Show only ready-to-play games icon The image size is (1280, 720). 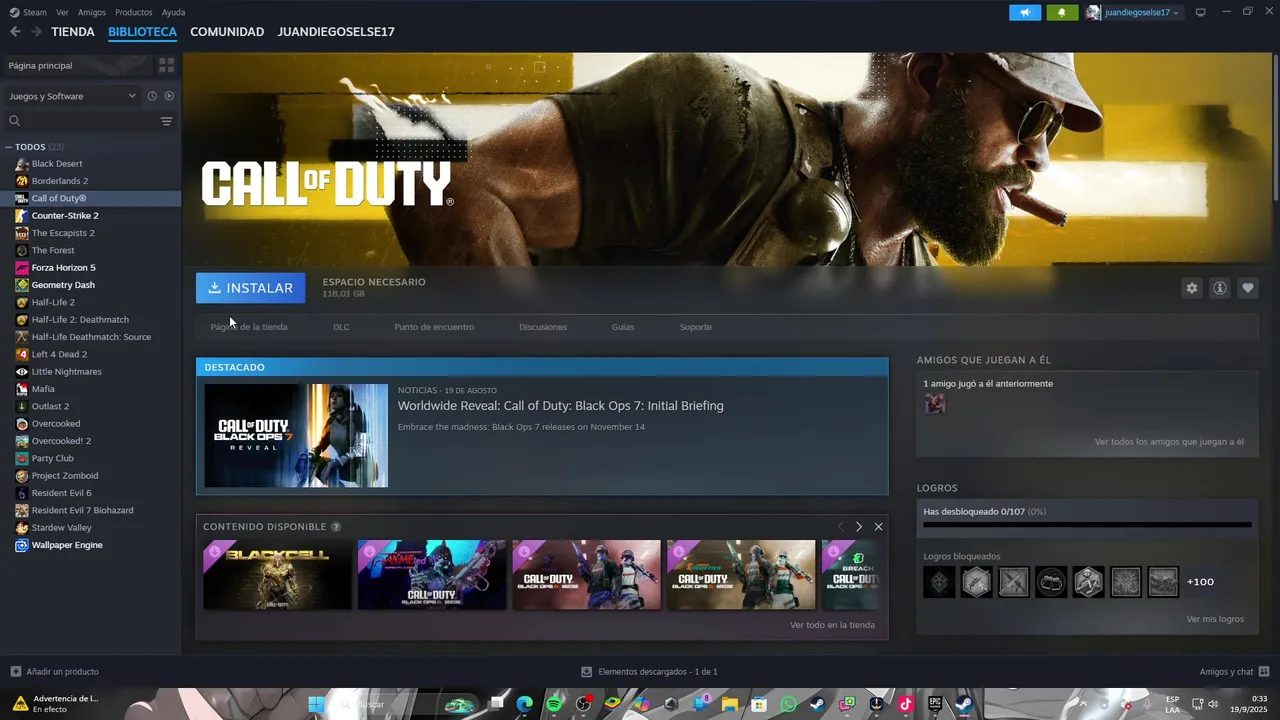point(169,96)
